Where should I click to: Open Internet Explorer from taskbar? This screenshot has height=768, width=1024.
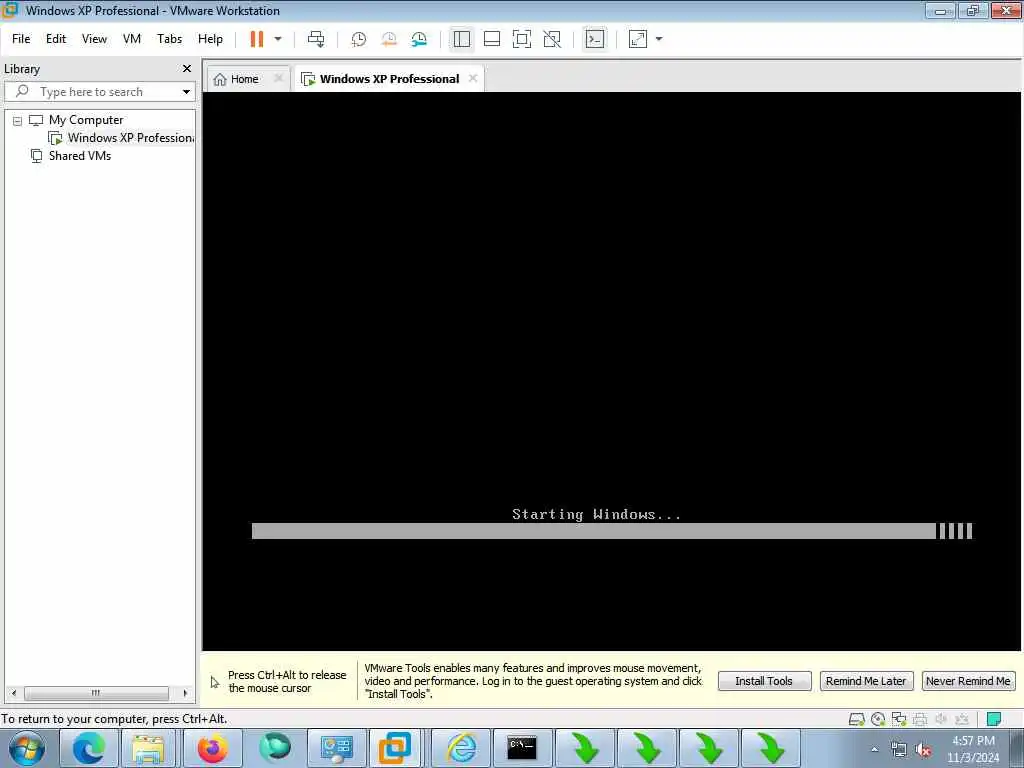[x=461, y=748]
